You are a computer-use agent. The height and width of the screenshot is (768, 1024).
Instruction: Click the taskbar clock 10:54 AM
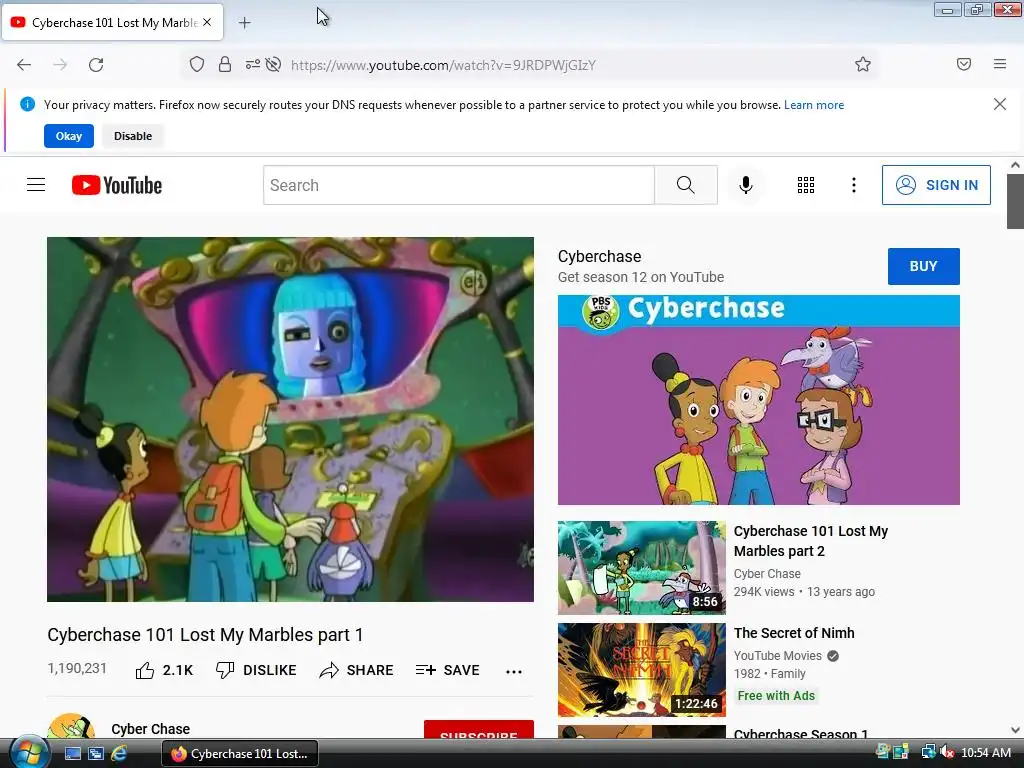(x=986, y=753)
